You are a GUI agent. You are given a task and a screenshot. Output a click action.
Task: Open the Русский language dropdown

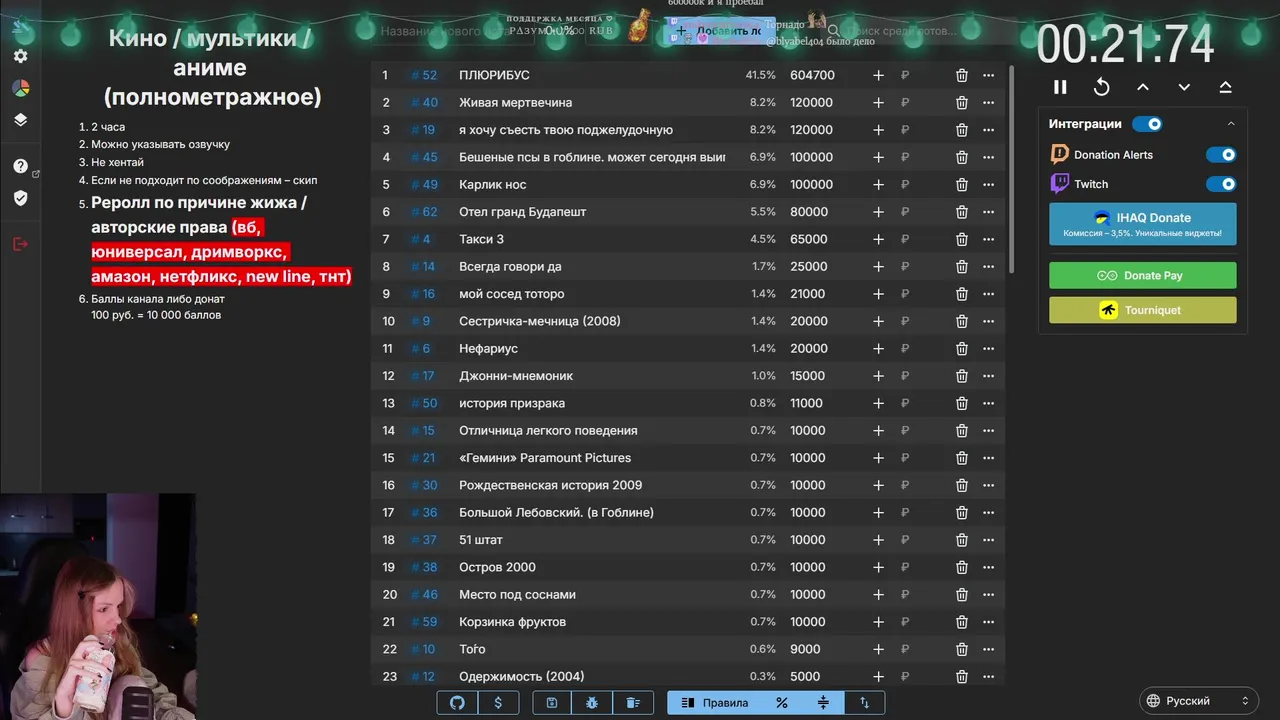[x=1199, y=701]
